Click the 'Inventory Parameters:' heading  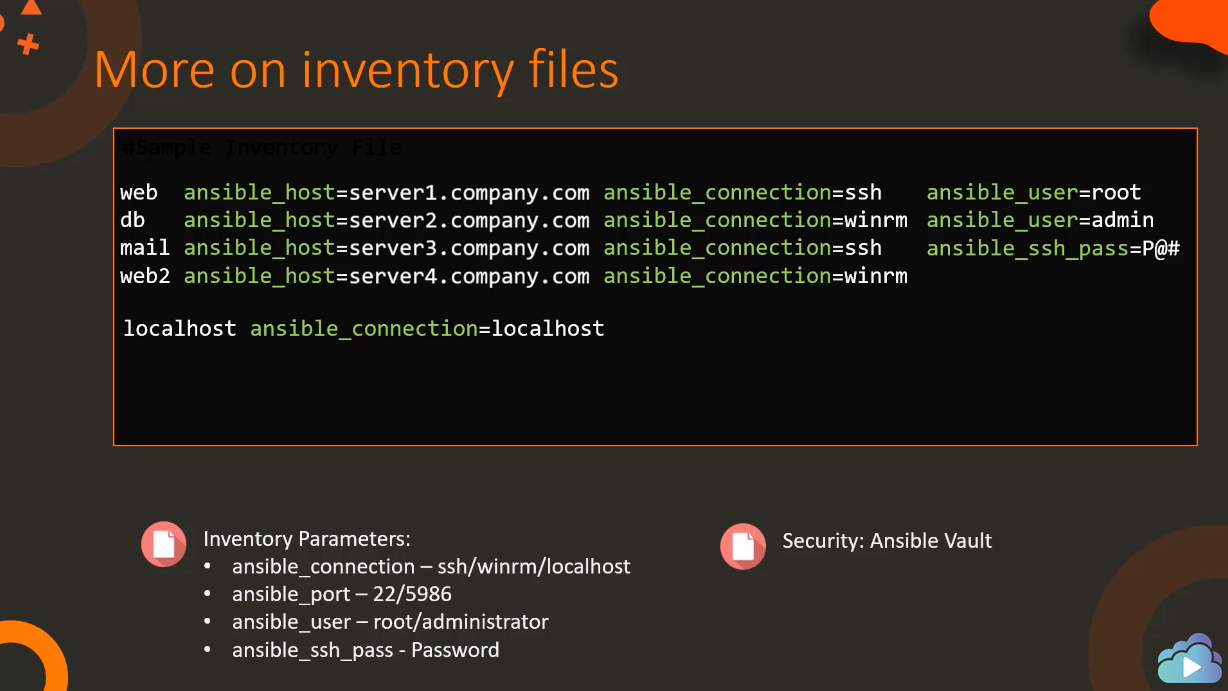tap(307, 539)
